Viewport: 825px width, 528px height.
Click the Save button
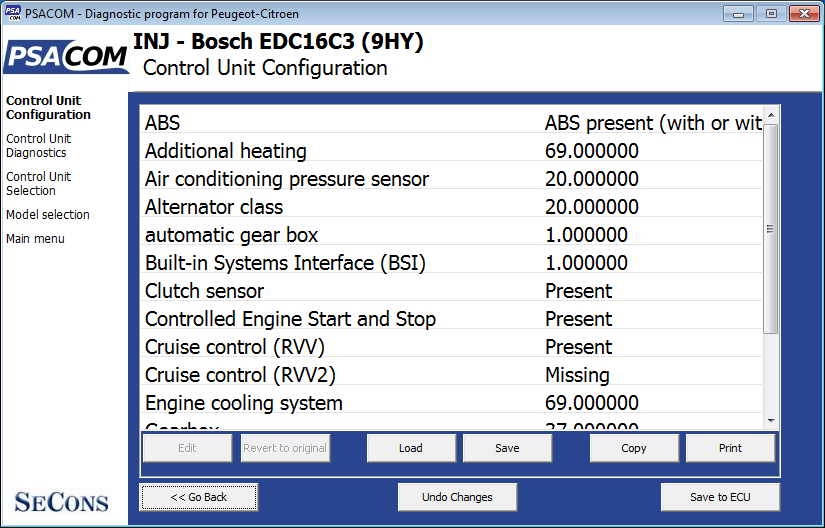tap(507, 448)
